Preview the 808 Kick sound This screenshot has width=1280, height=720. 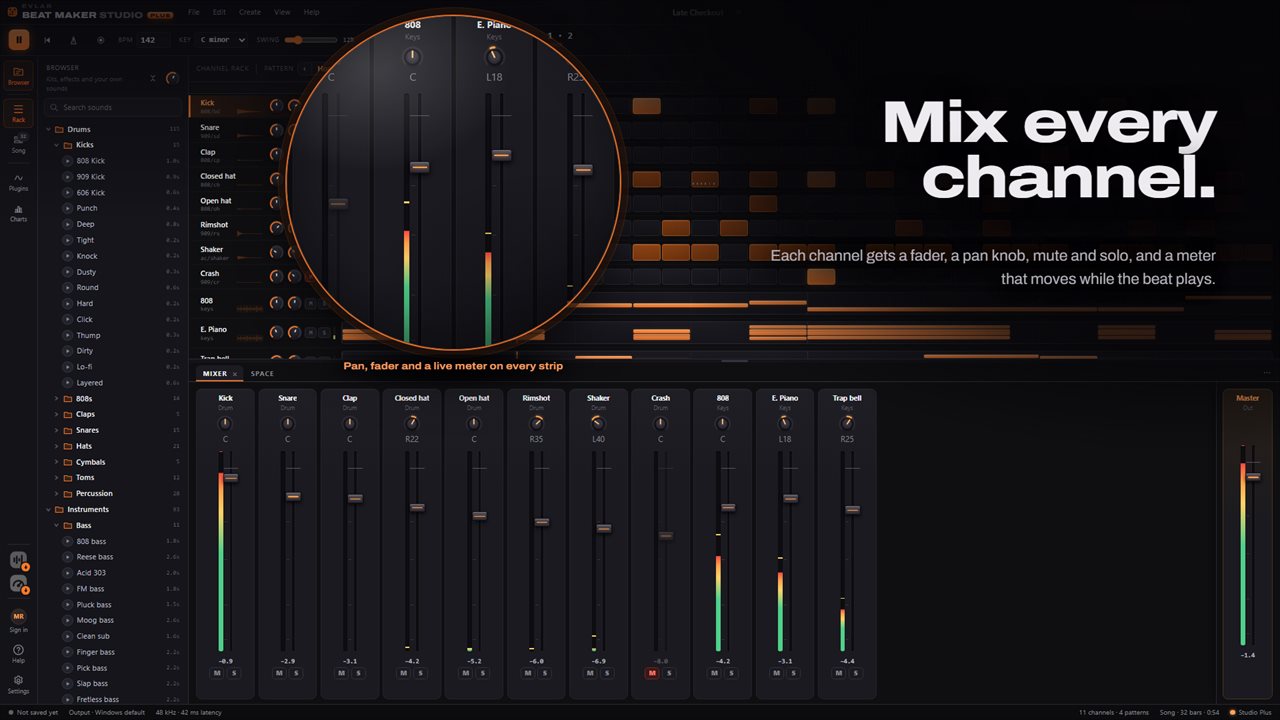tap(68, 161)
